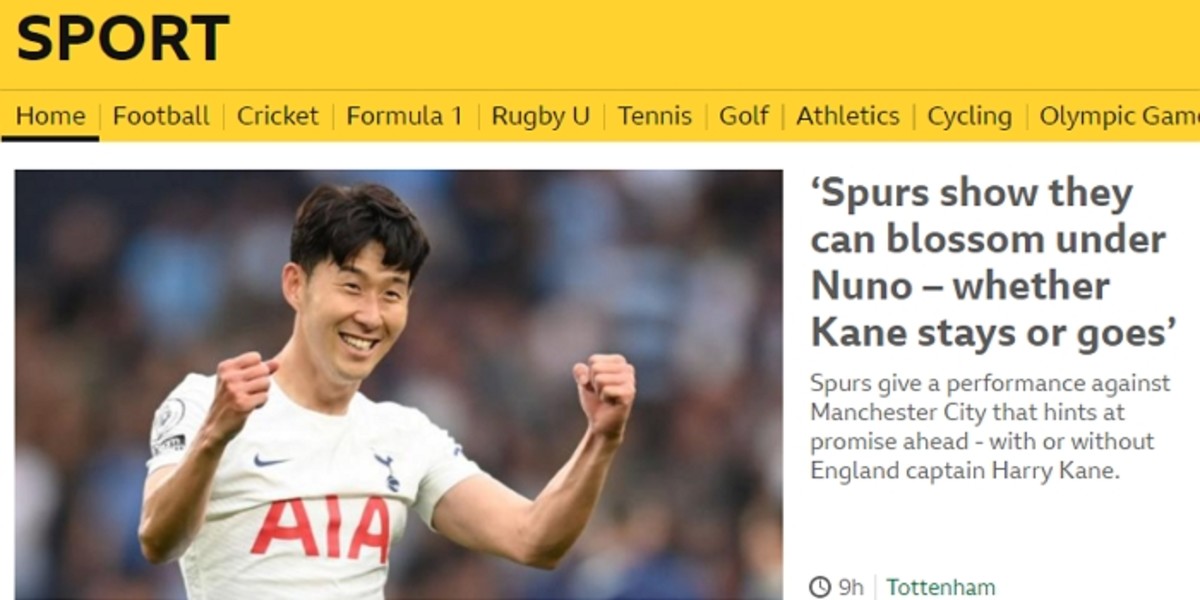Viewport: 1200px width, 600px height.
Task: Click the SPORT header logo
Action: pyautogui.click(x=123, y=40)
